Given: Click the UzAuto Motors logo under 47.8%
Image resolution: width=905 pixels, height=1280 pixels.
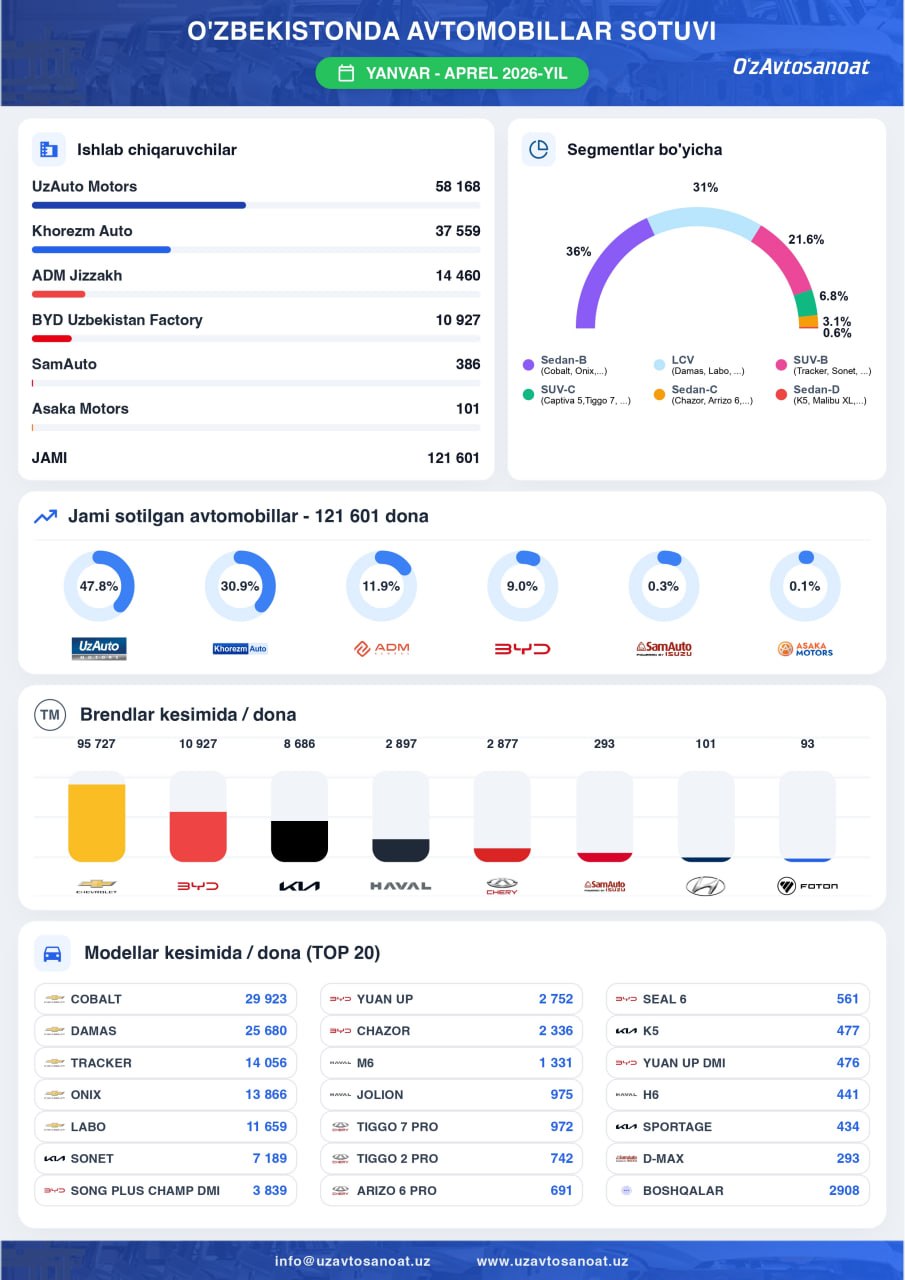Looking at the screenshot, I should point(99,648).
